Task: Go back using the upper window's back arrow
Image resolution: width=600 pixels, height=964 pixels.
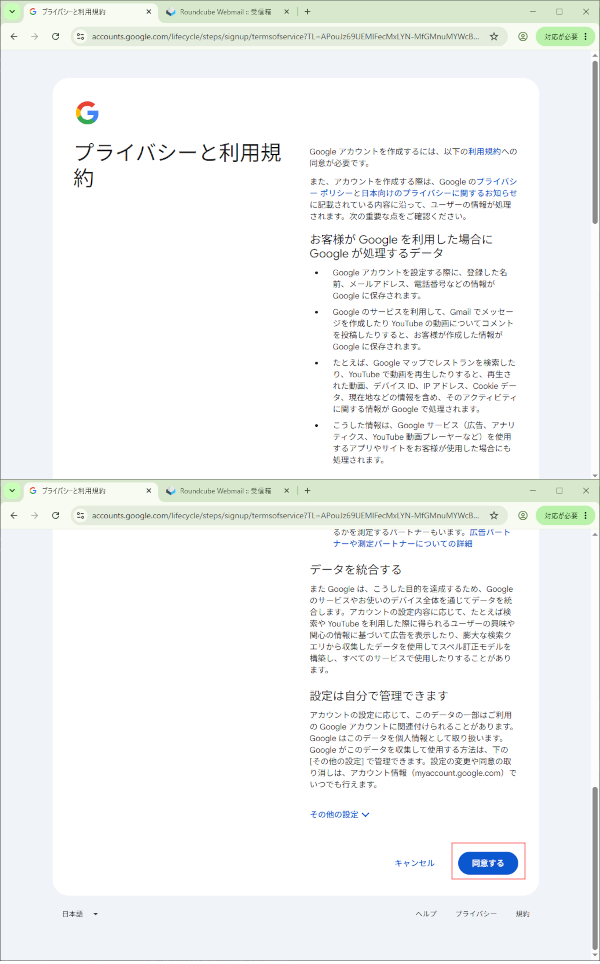Action: click(x=14, y=37)
